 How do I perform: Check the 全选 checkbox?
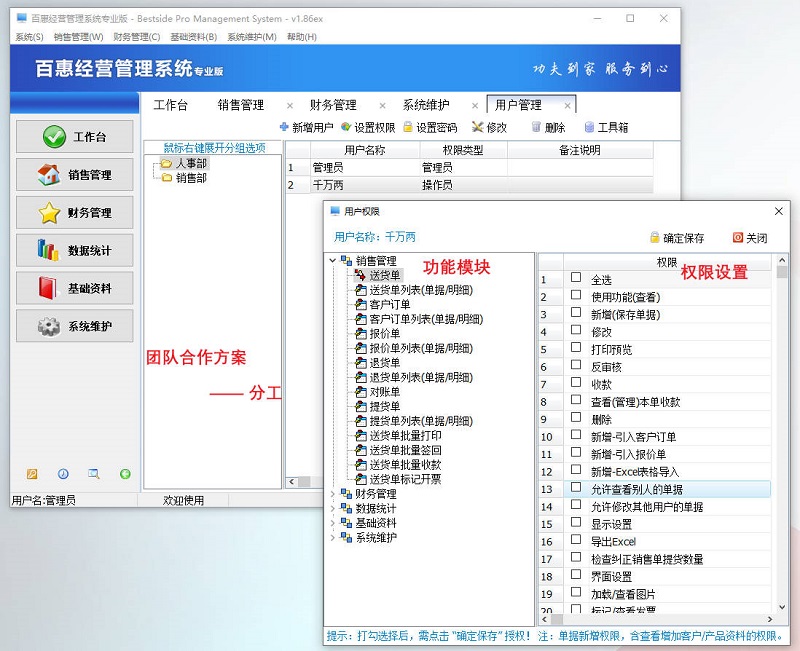tap(576, 277)
